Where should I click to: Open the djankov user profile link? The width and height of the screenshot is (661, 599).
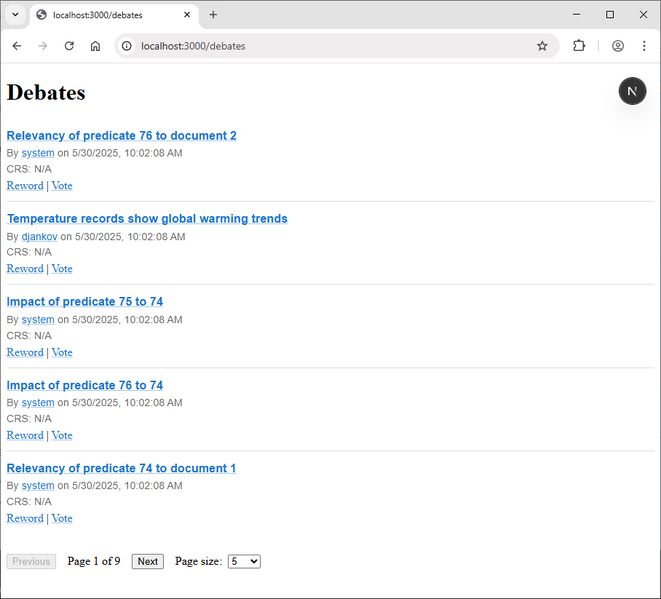[39, 236]
